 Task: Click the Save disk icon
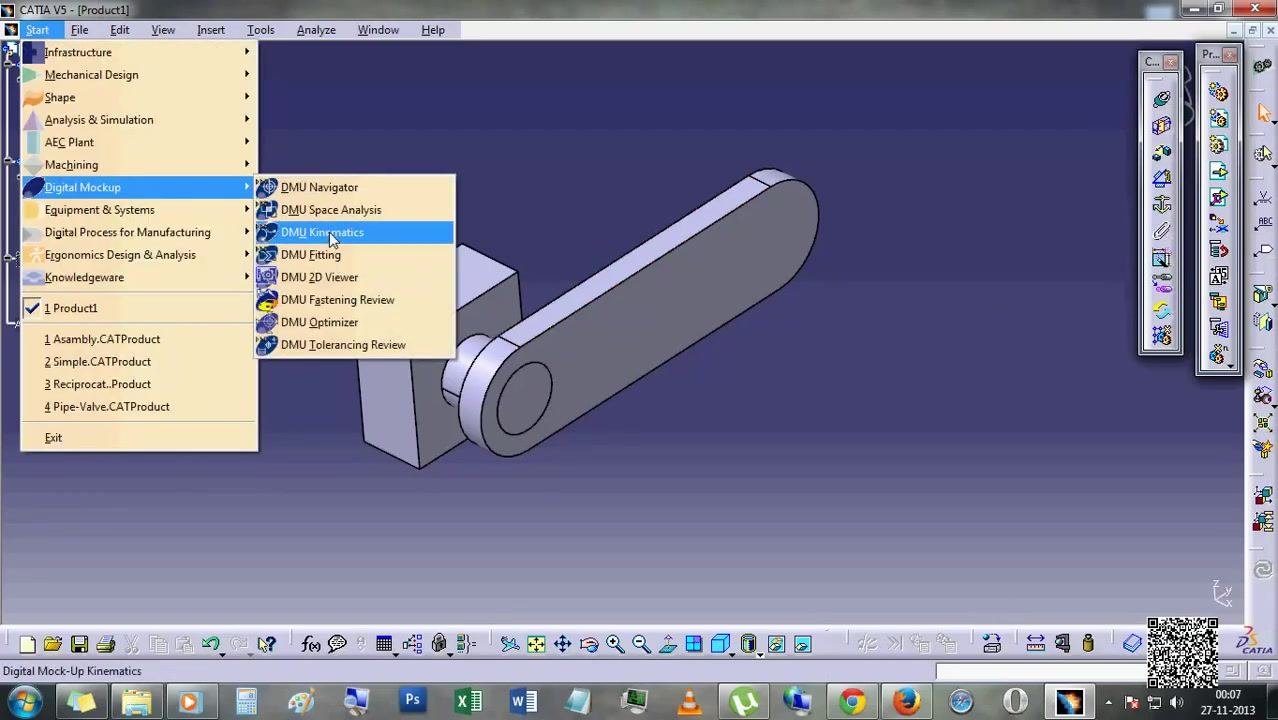point(79,644)
